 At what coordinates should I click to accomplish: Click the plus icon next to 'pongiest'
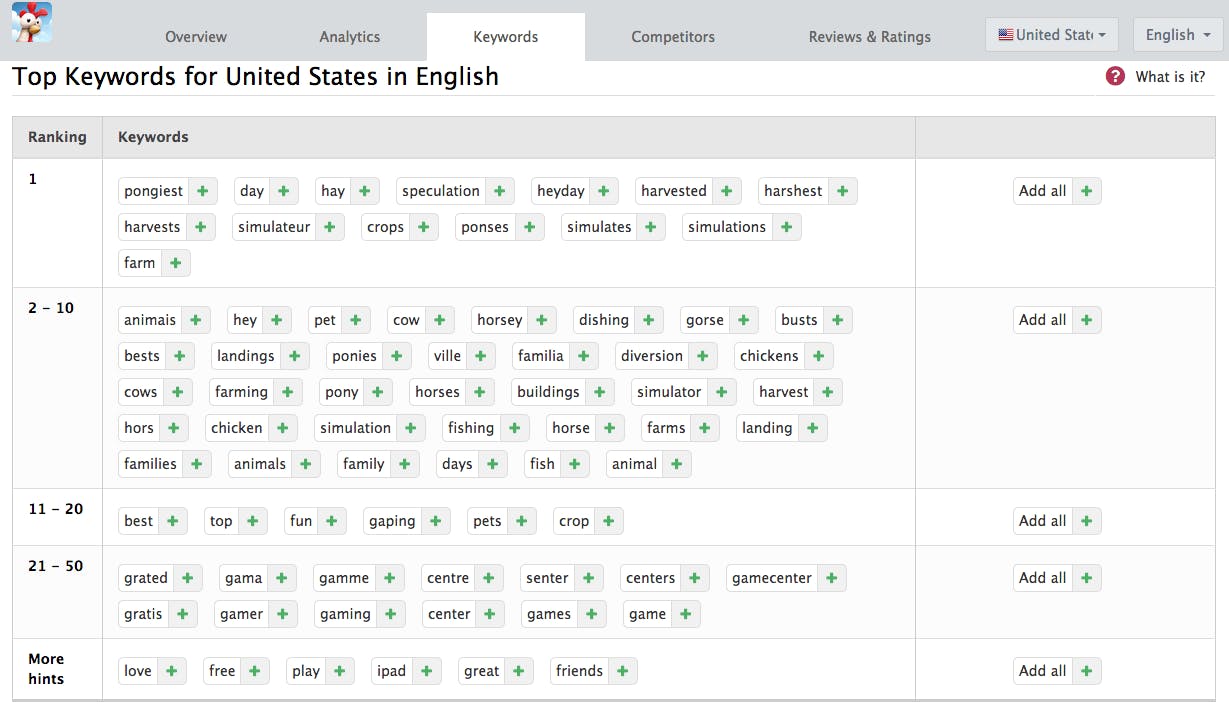202,191
